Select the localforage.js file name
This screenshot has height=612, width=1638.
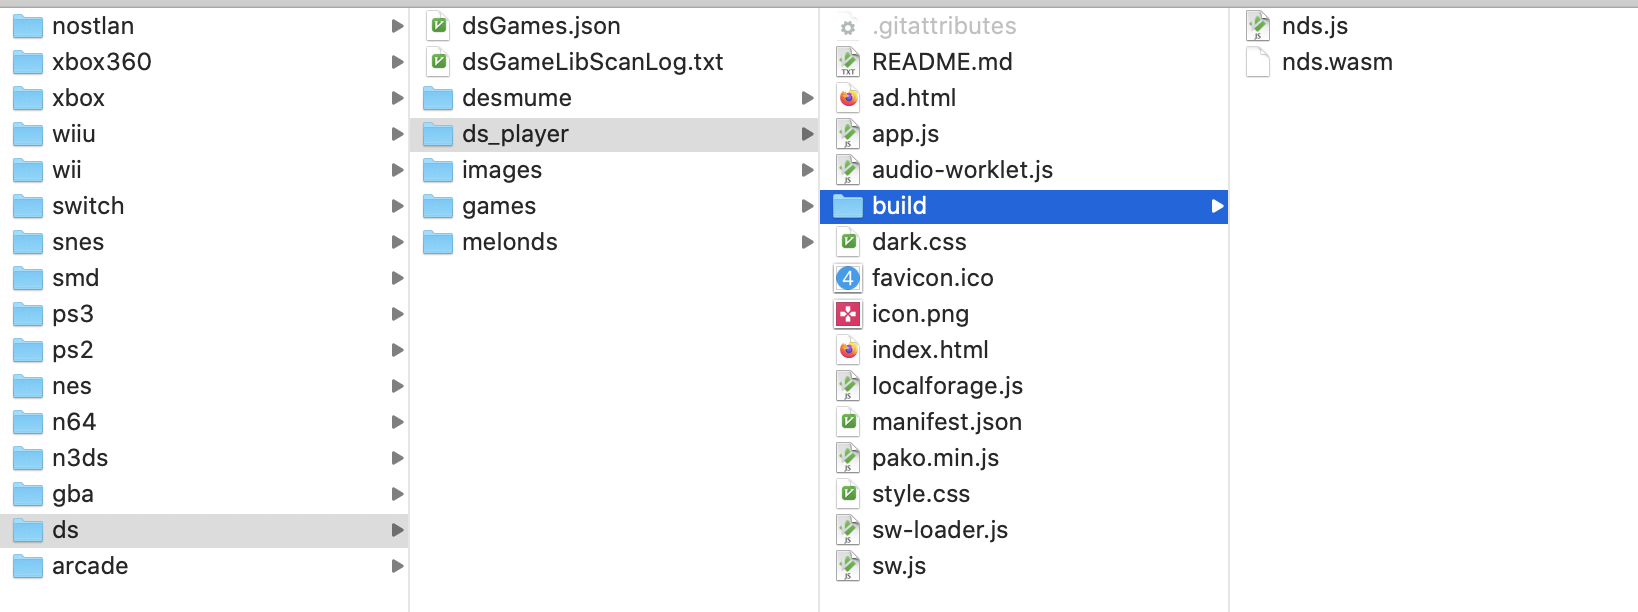tap(947, 386)
